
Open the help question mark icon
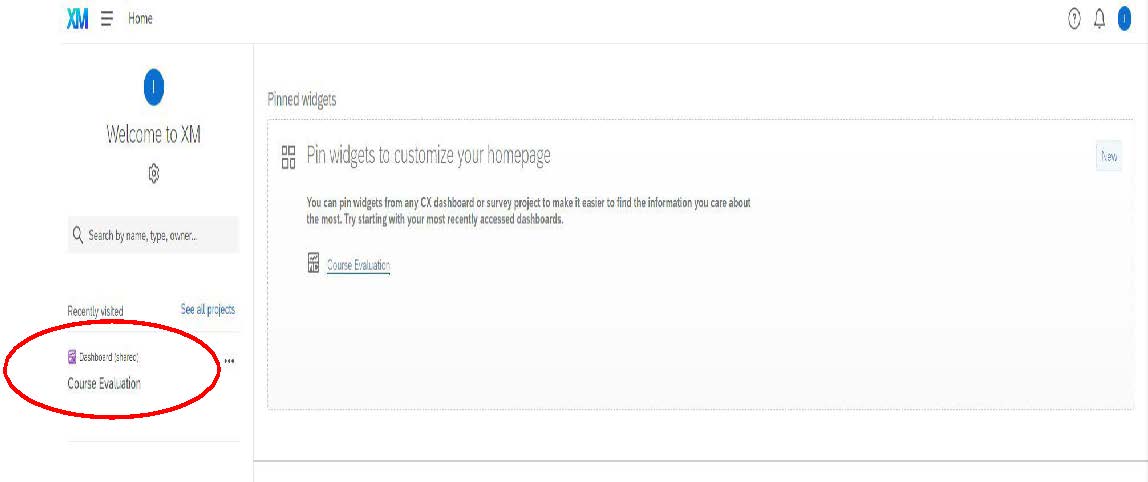[1075, 19]
